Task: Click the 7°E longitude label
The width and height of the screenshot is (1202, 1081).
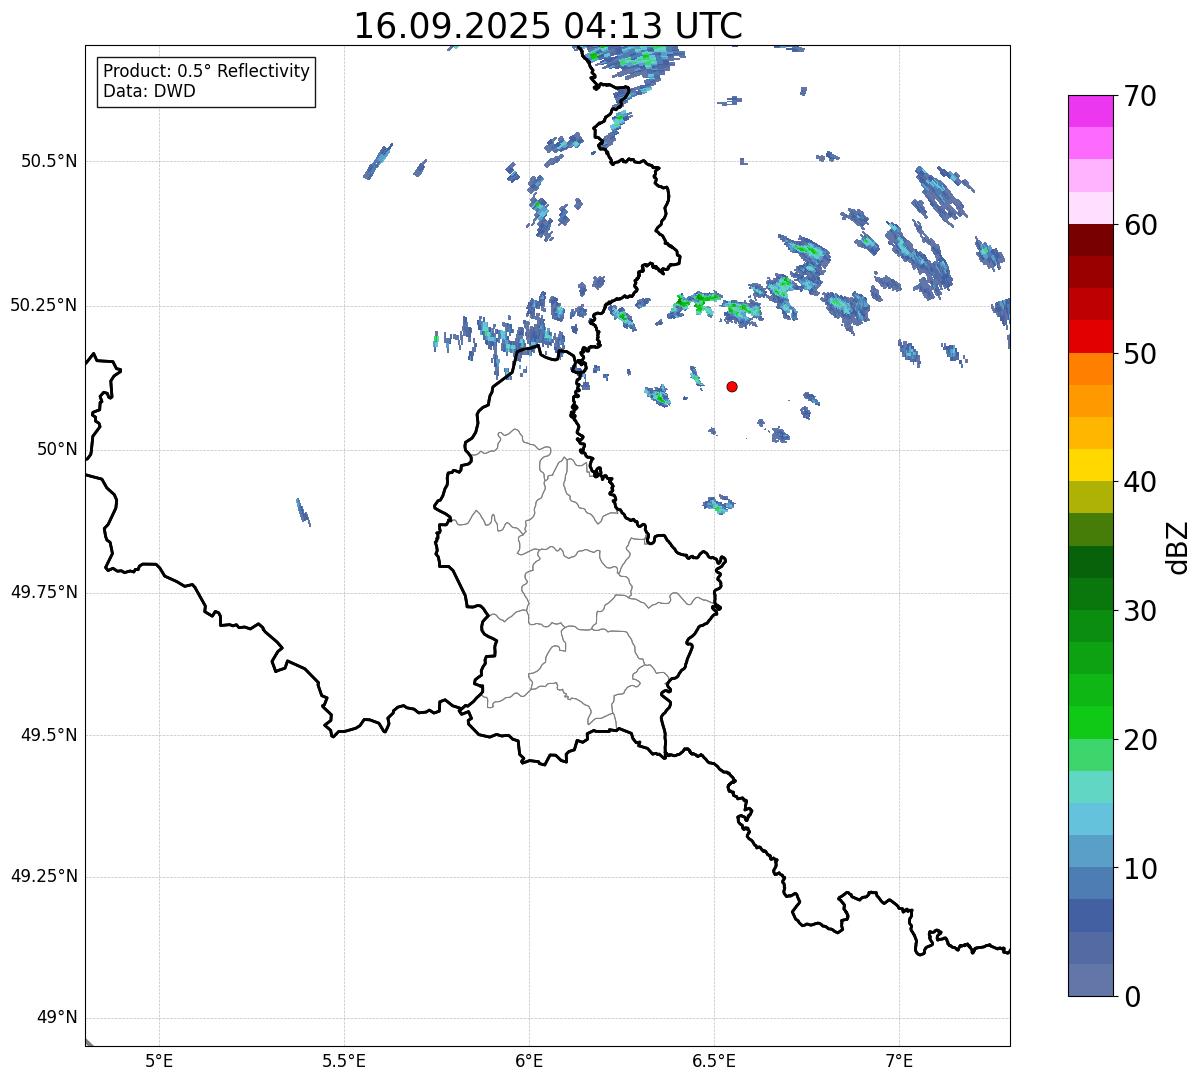Action: tap(899, 1060)
